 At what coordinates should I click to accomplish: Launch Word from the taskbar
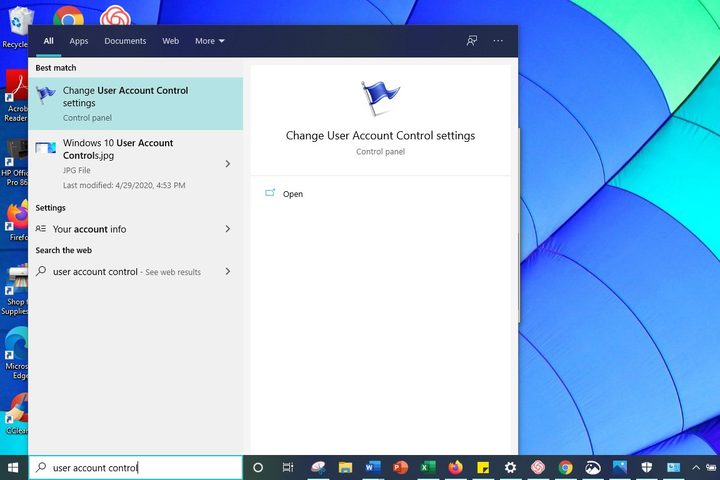tap(373, 468)
